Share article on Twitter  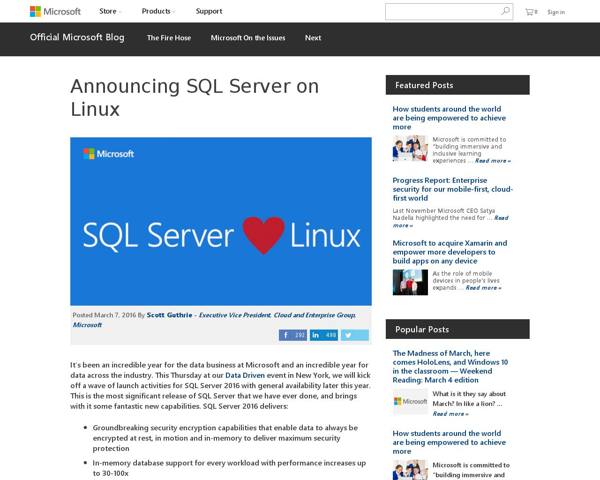tap(354, 335)
